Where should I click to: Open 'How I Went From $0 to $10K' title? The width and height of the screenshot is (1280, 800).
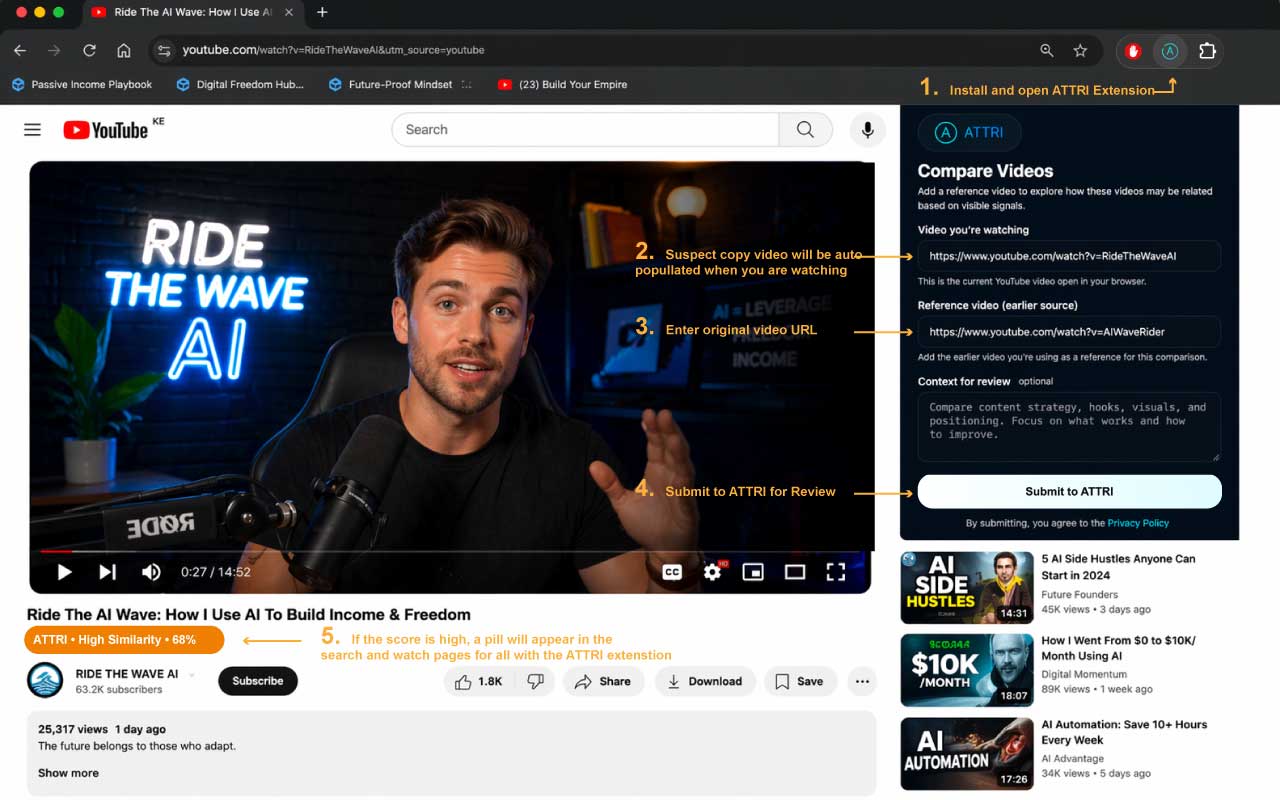tap(1118, 648)
